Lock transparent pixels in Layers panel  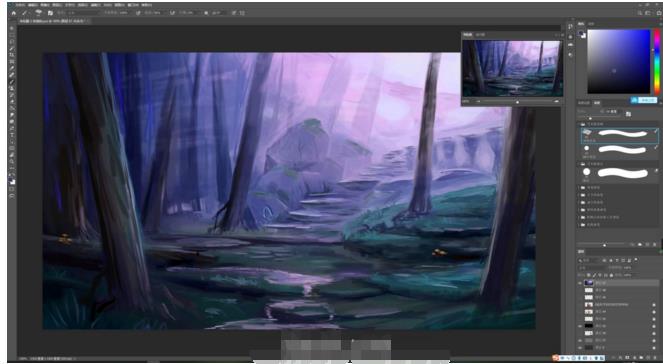589,275
